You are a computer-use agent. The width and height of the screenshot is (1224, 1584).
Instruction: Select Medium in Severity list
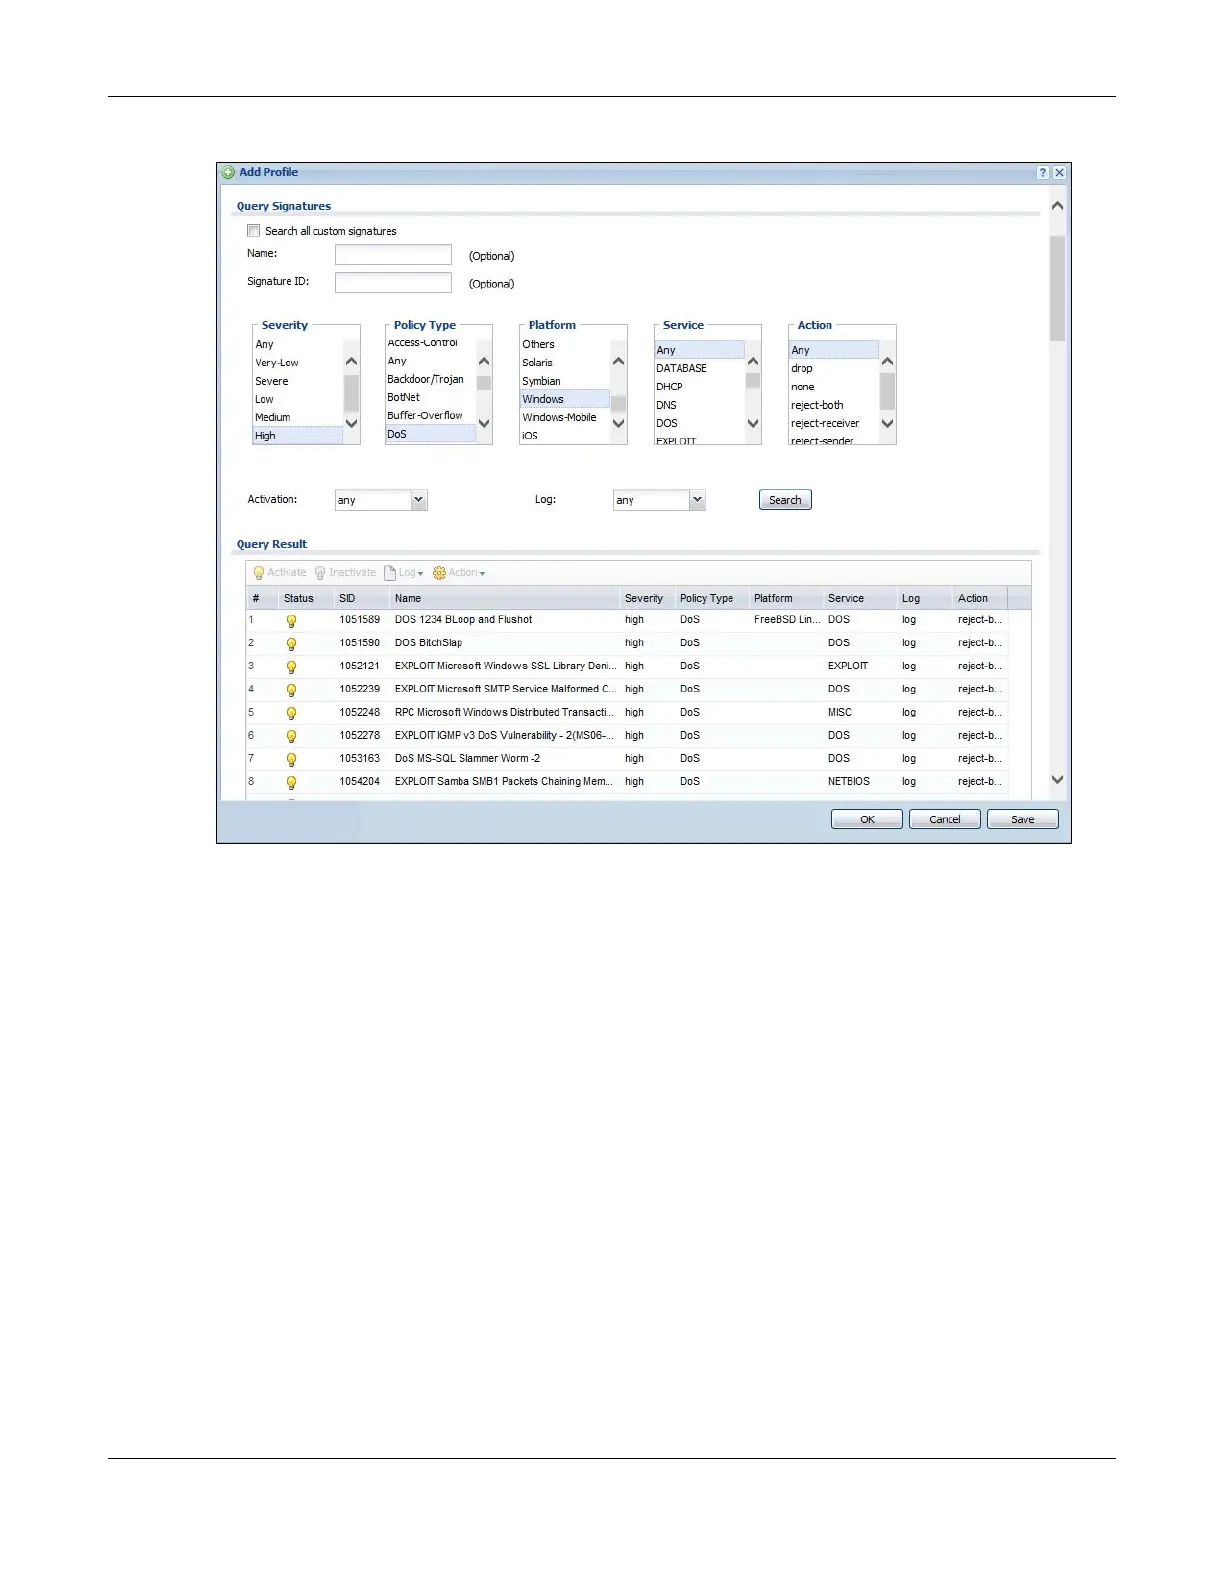point(297,418)
